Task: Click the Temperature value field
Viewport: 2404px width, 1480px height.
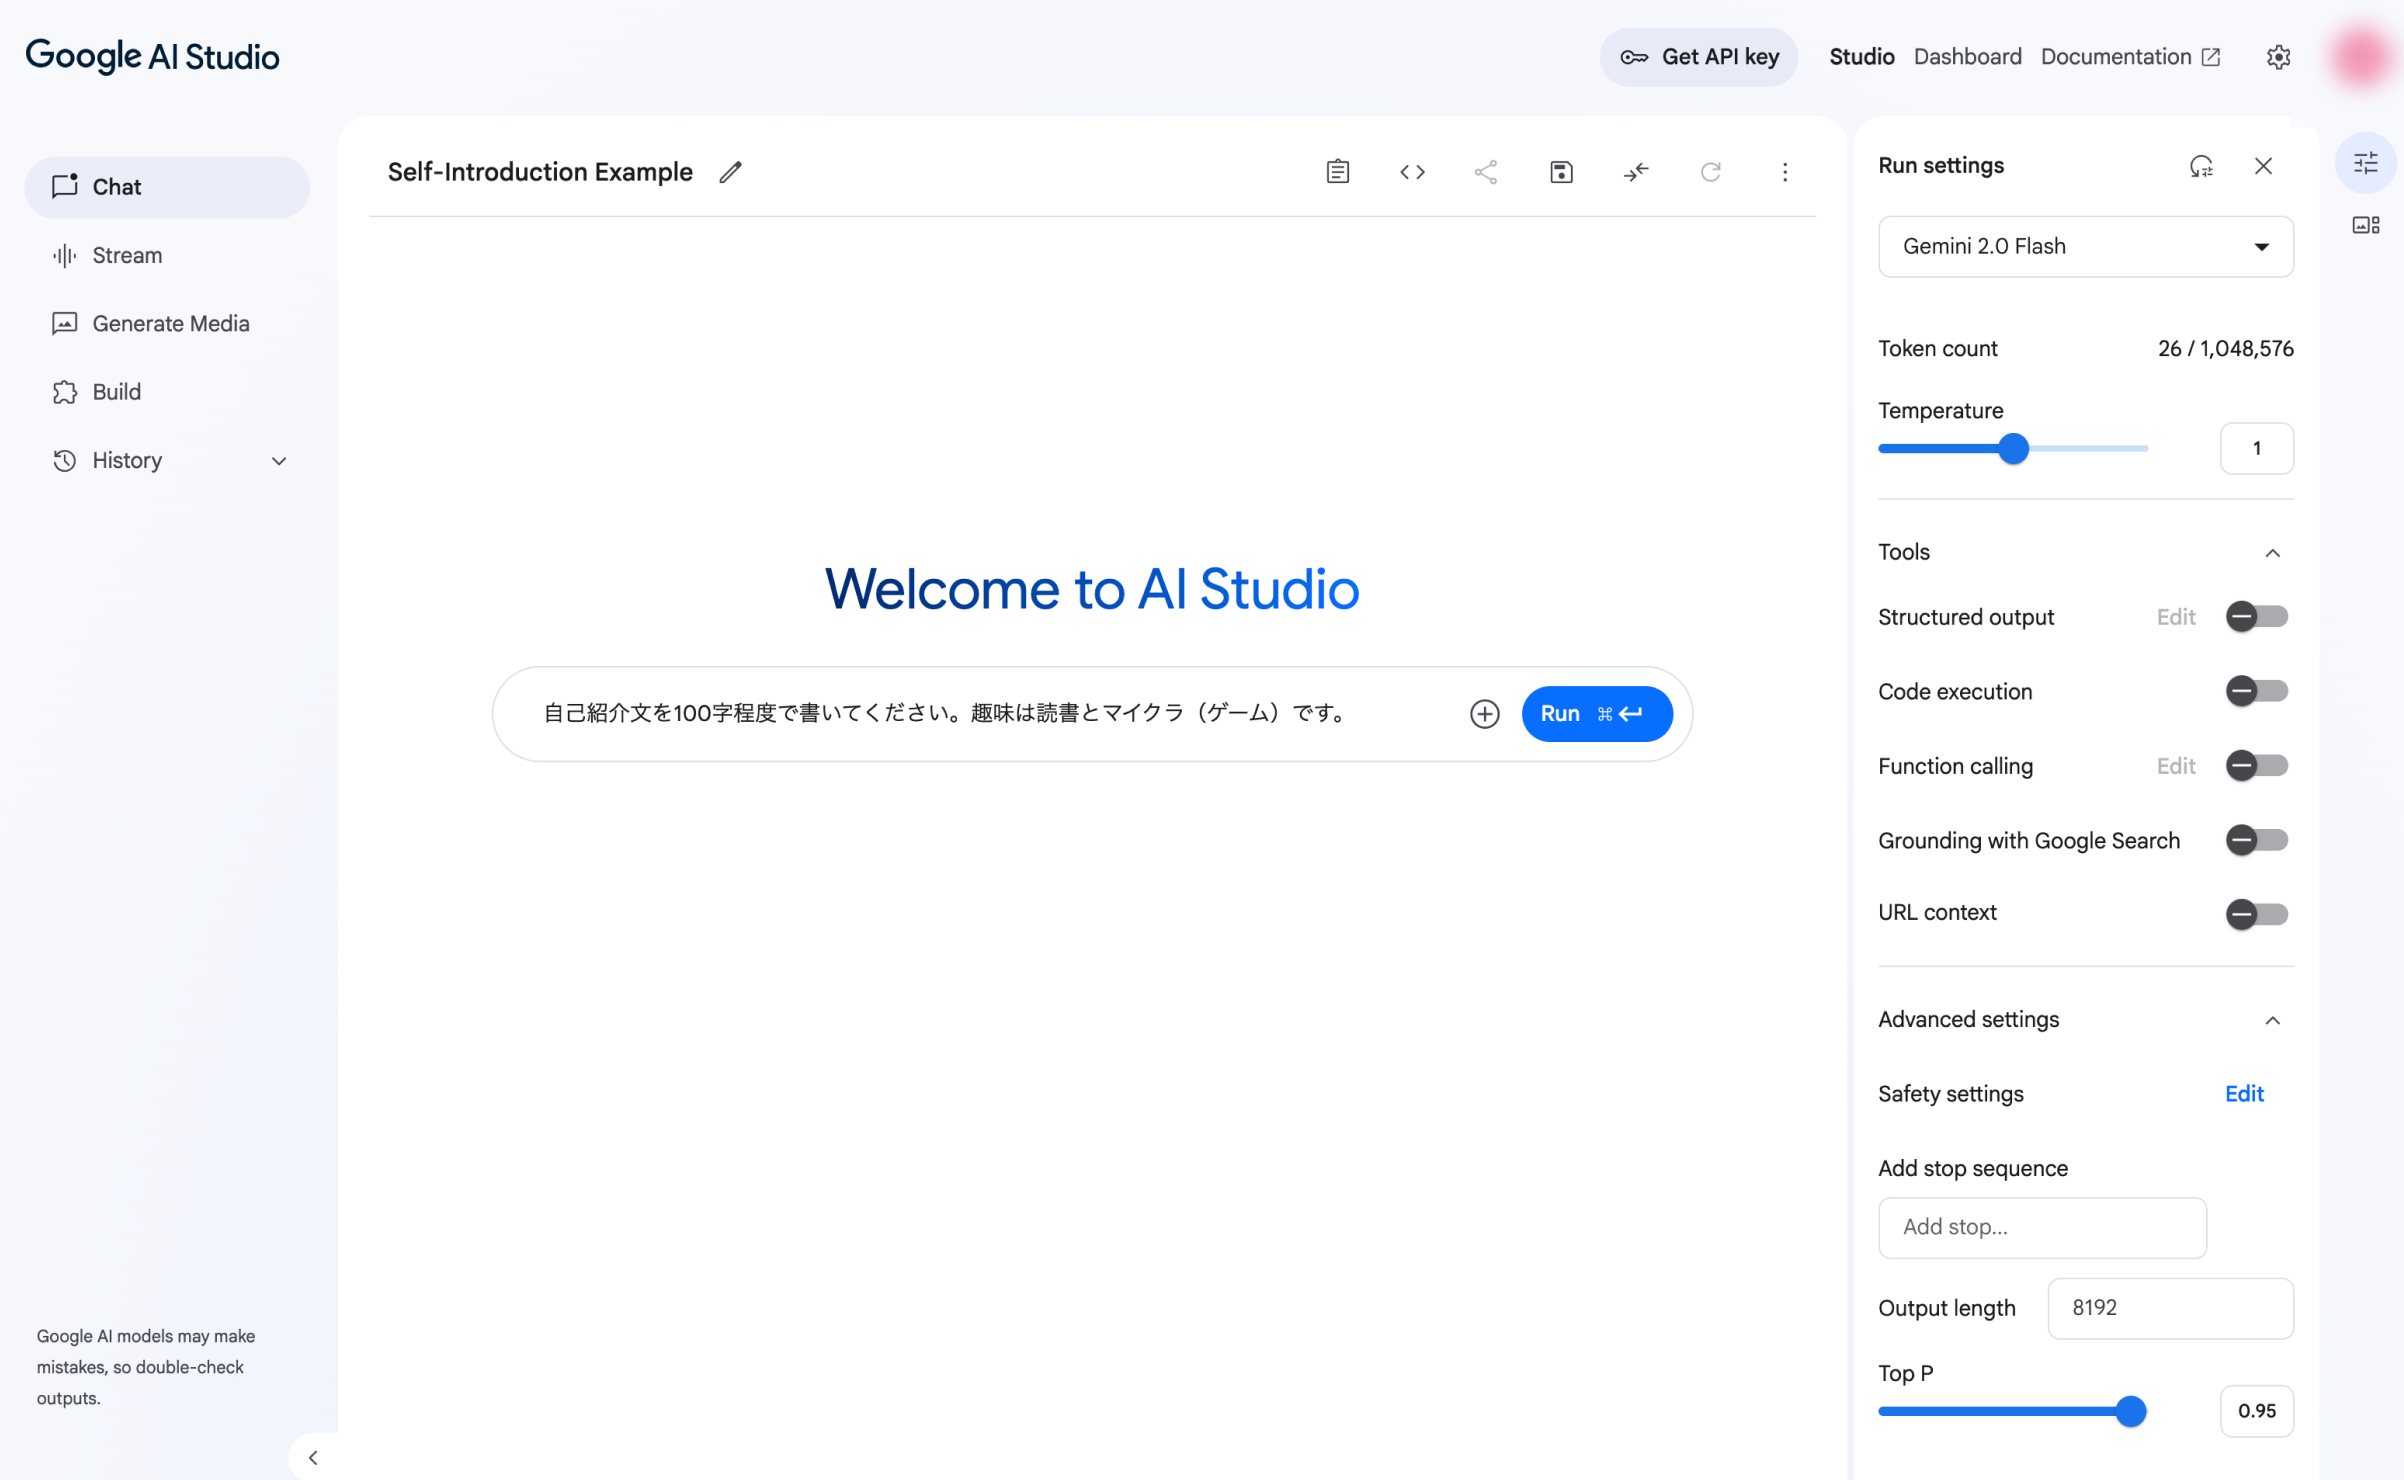Action: point(2256,448)
